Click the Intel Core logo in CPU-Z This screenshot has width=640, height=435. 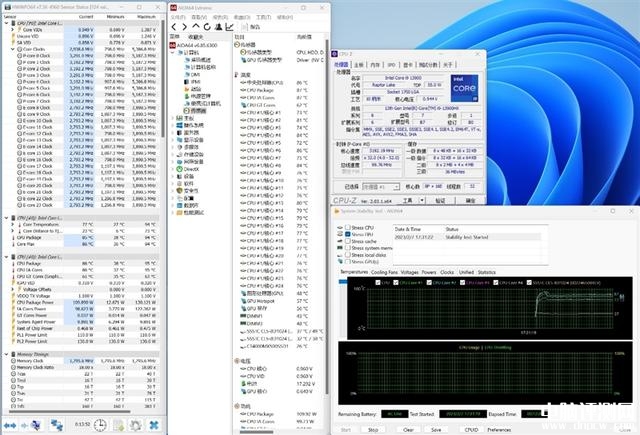[x=464, y=88]
